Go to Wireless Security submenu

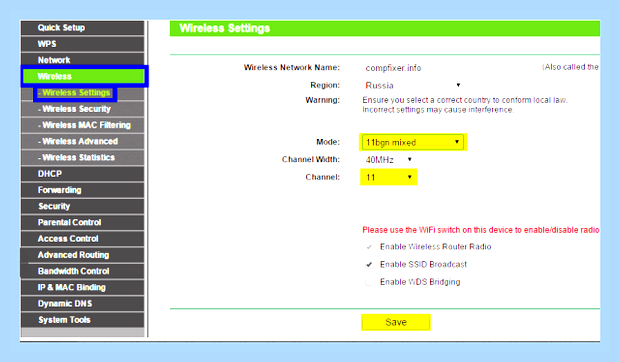[x=83, y=109]
